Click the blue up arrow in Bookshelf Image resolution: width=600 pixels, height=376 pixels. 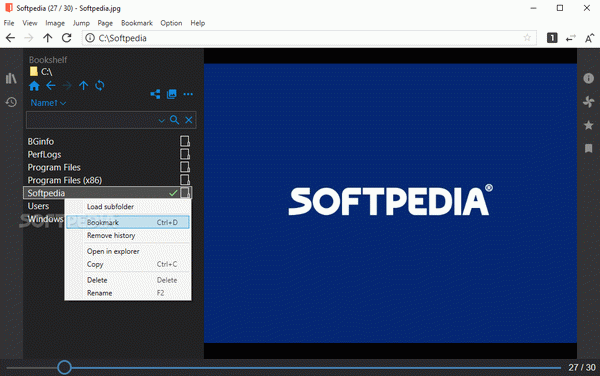pos(83,86)
